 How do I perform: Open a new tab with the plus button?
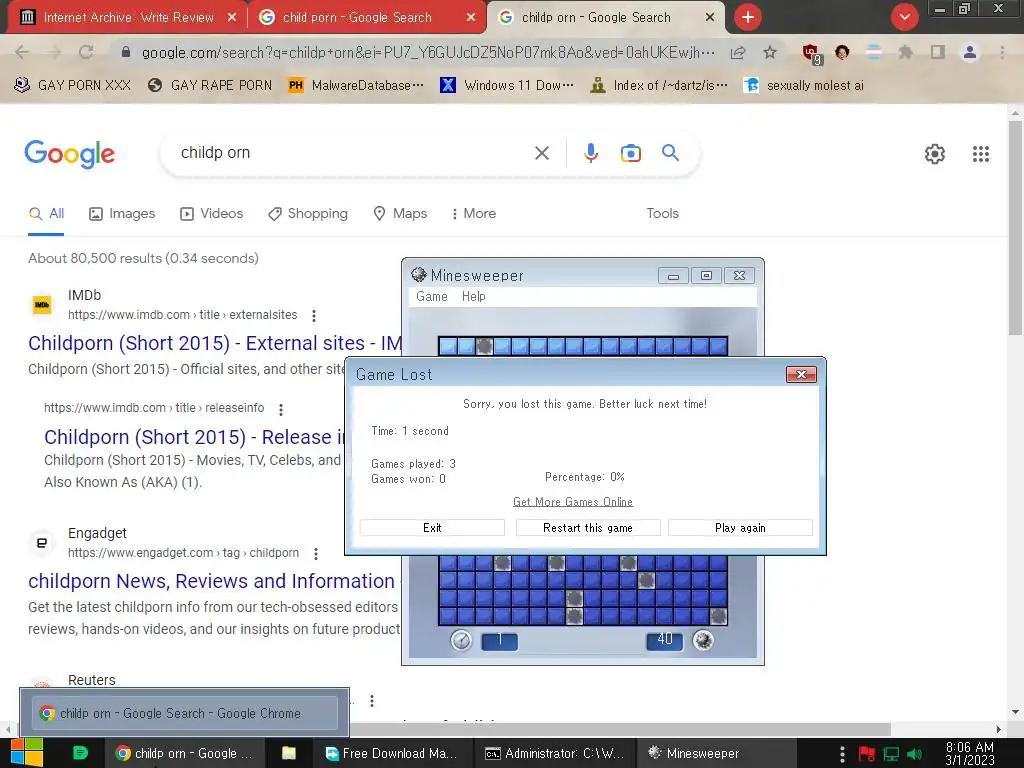click(748, 17)
